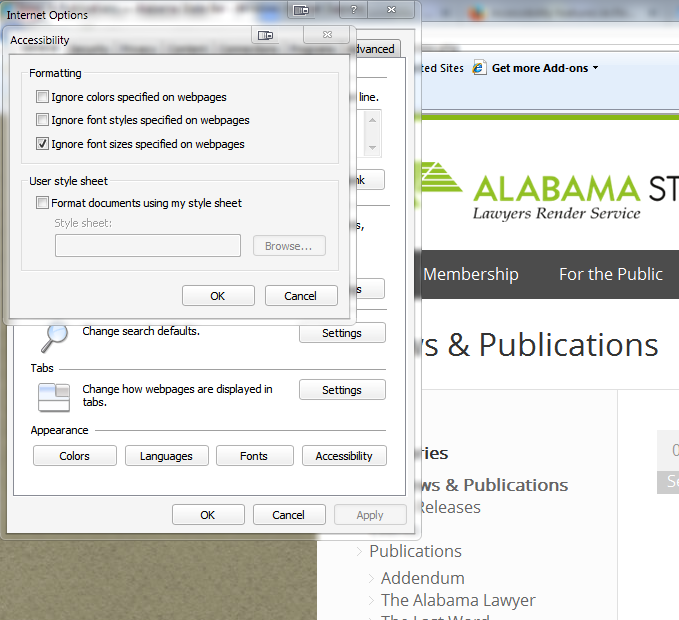Enable Ignore colors specified on webpages
The width and height of the screenshot is (679, 620).
tap(42, 97)
